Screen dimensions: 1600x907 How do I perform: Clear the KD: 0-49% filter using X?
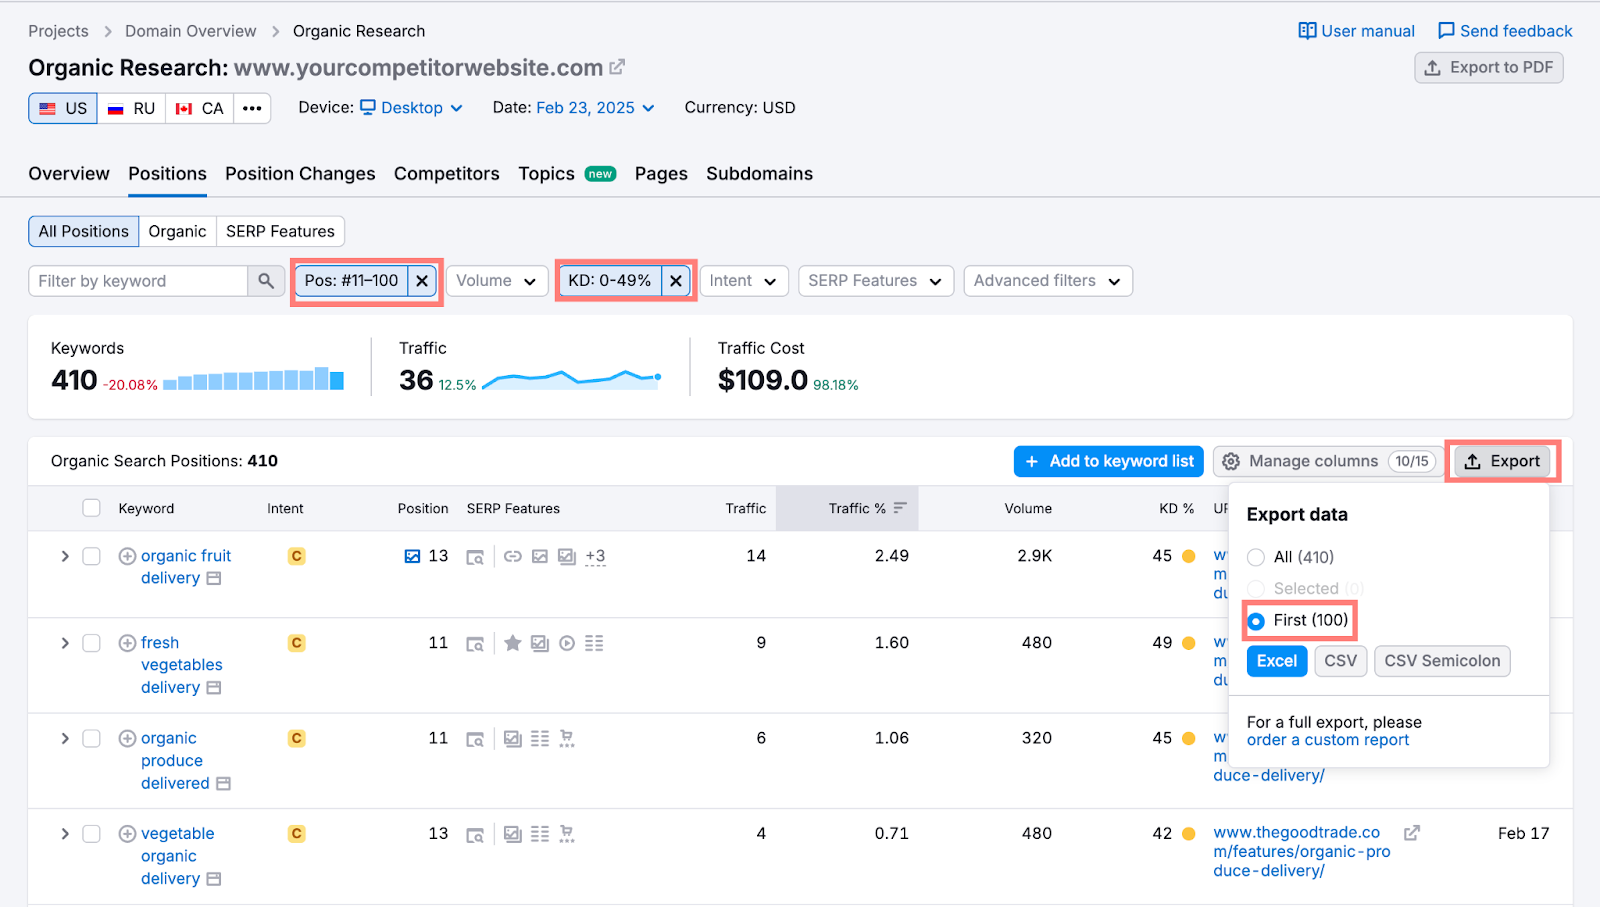(676, 281)
